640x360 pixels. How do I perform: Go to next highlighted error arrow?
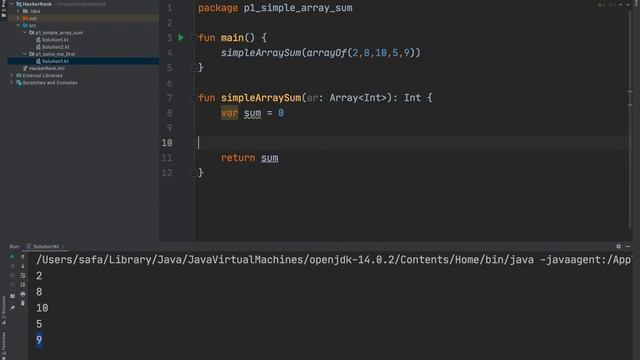(628, 4)
